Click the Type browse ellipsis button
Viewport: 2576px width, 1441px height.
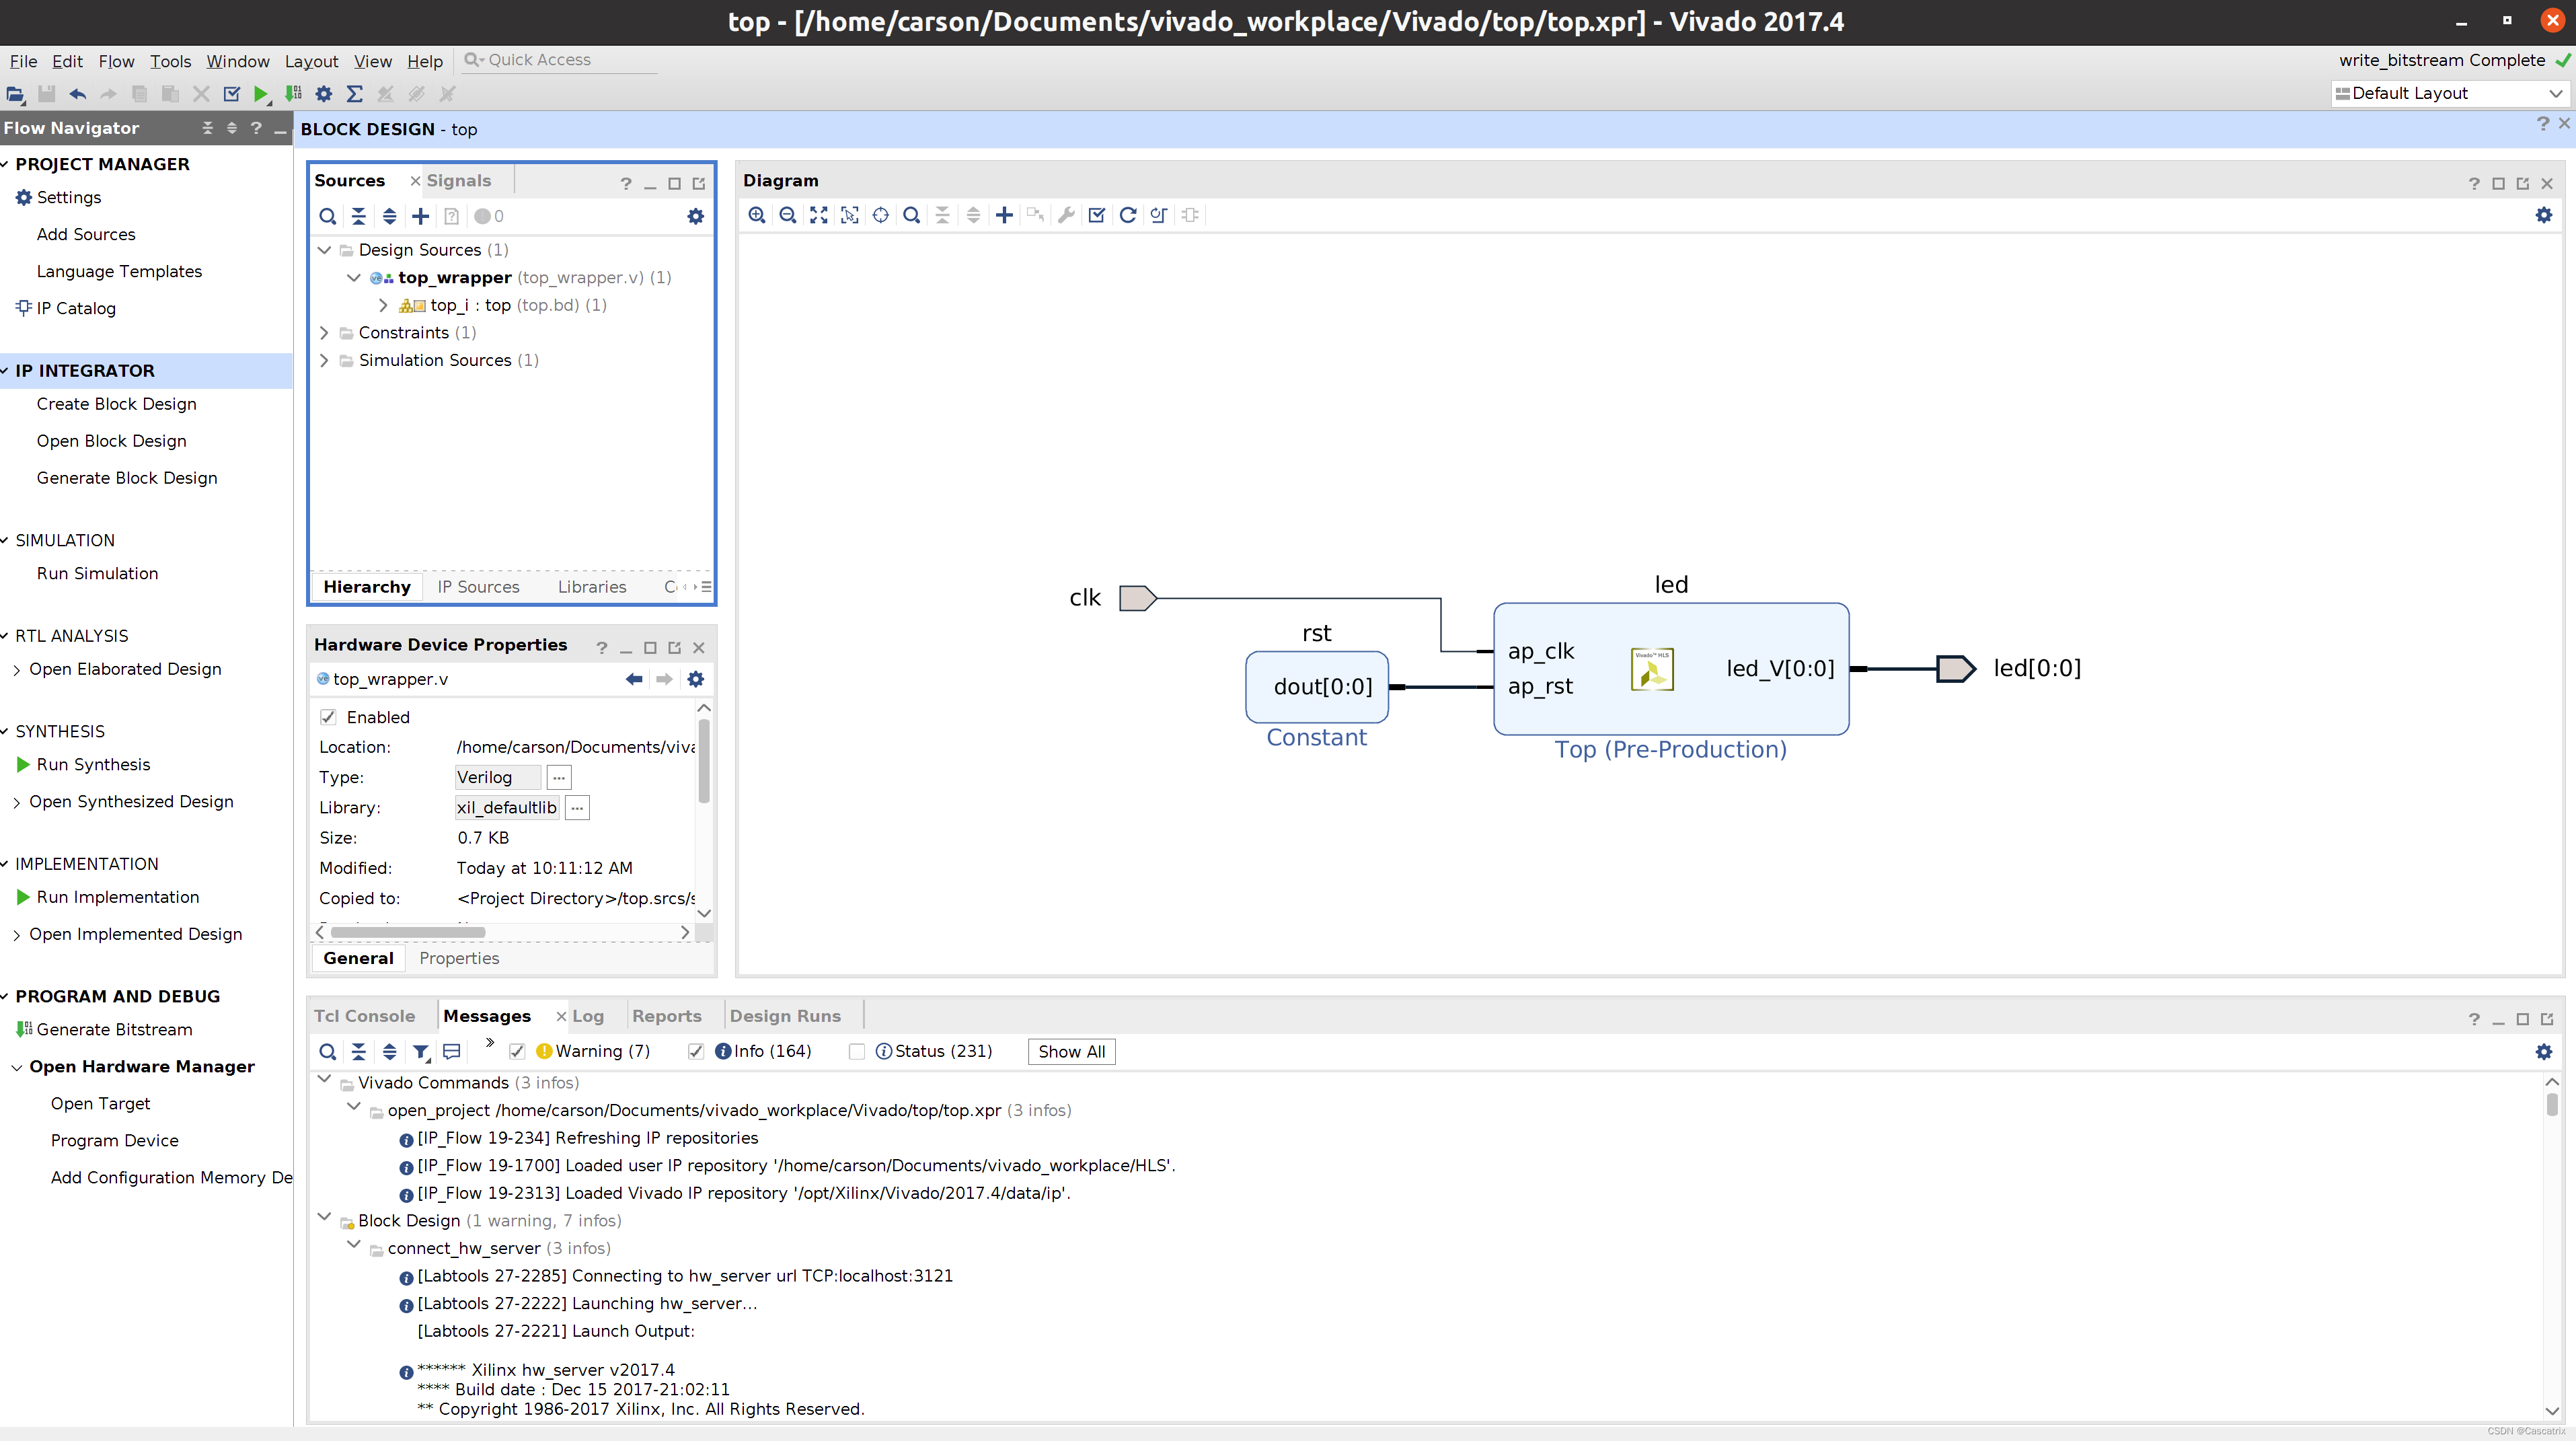(x=559, y=777)
